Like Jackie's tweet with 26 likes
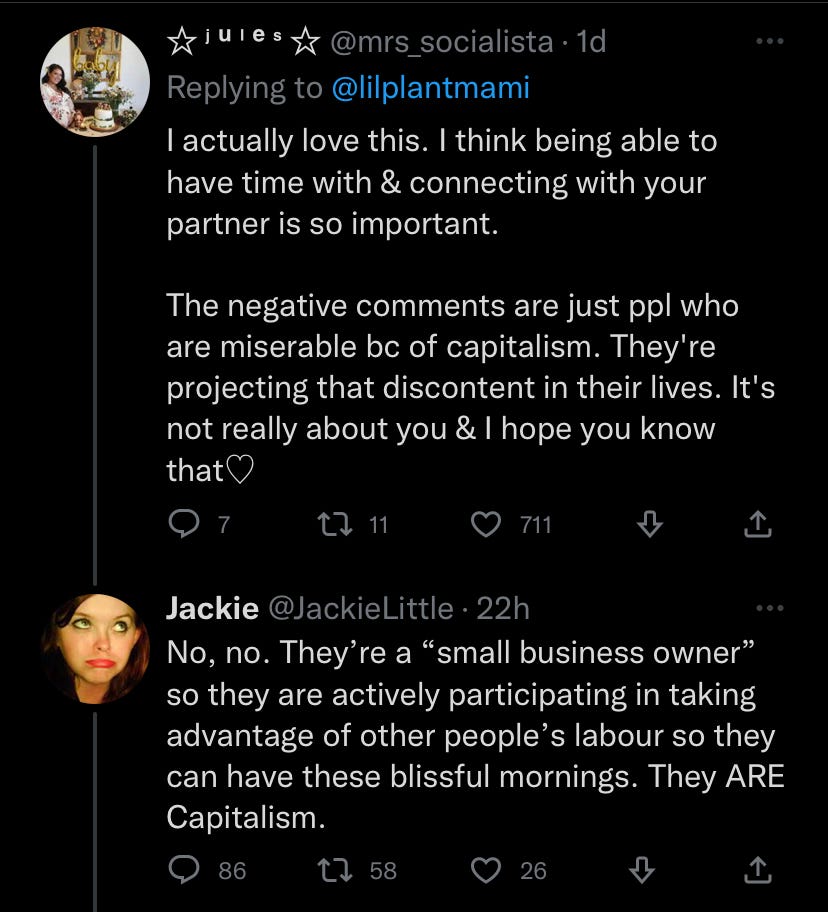Screen dimensions: 828x912 485,870
